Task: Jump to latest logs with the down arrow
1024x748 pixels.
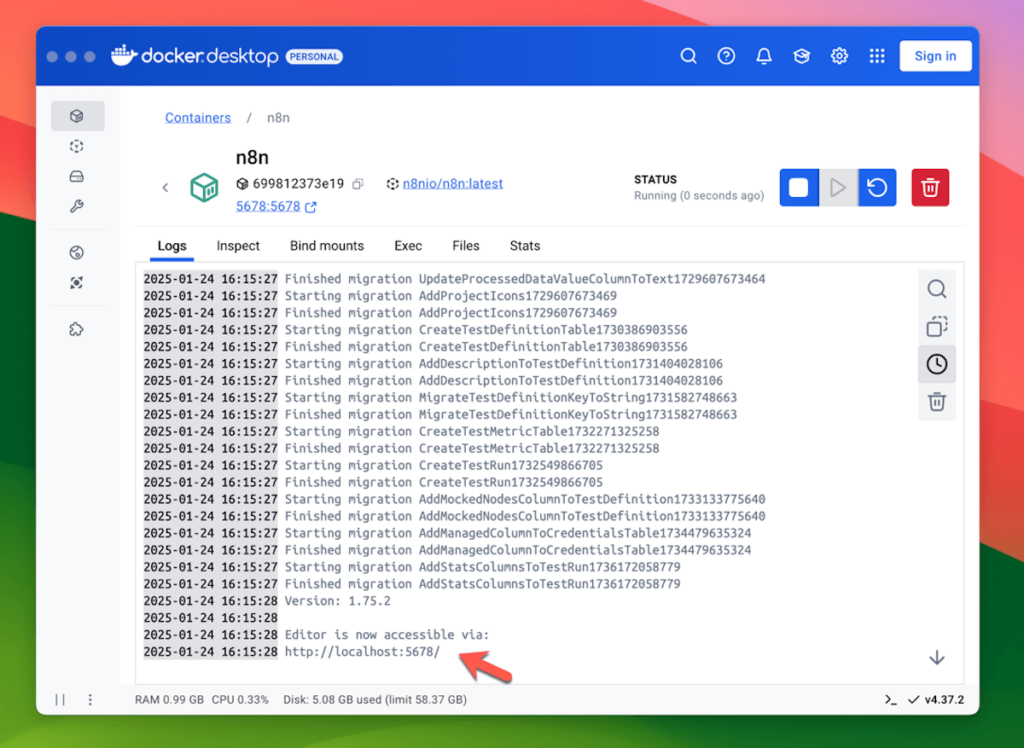Action: click(936, 657)
